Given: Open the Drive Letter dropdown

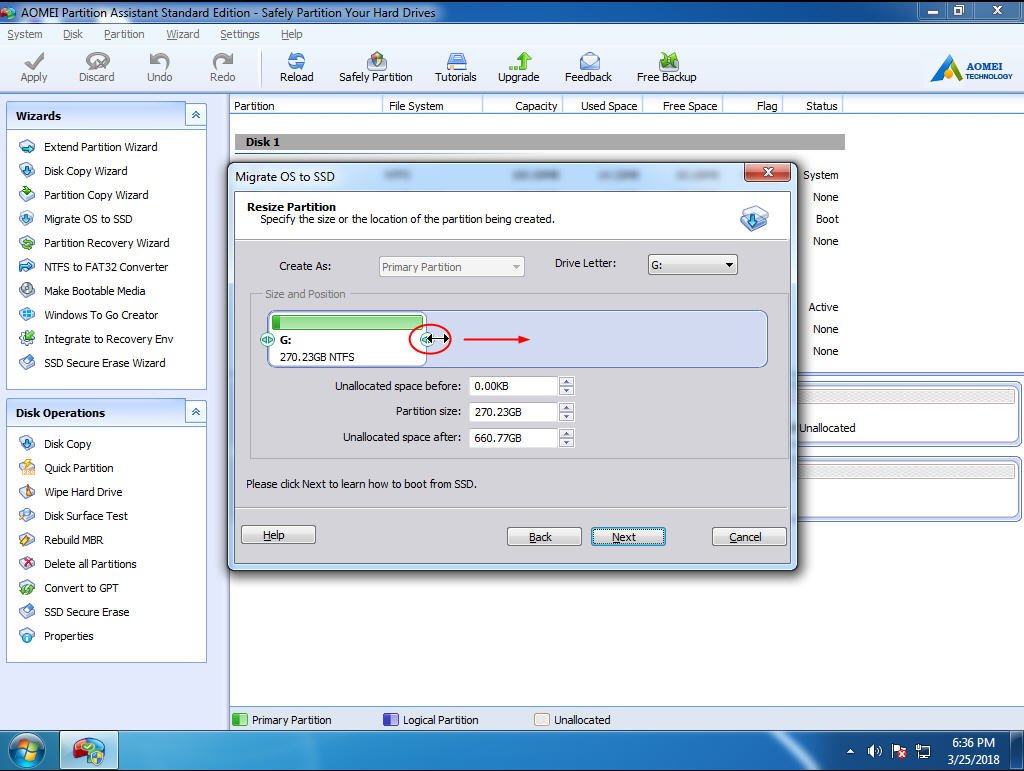Looking at the screenshot, I should click(692, 265).
